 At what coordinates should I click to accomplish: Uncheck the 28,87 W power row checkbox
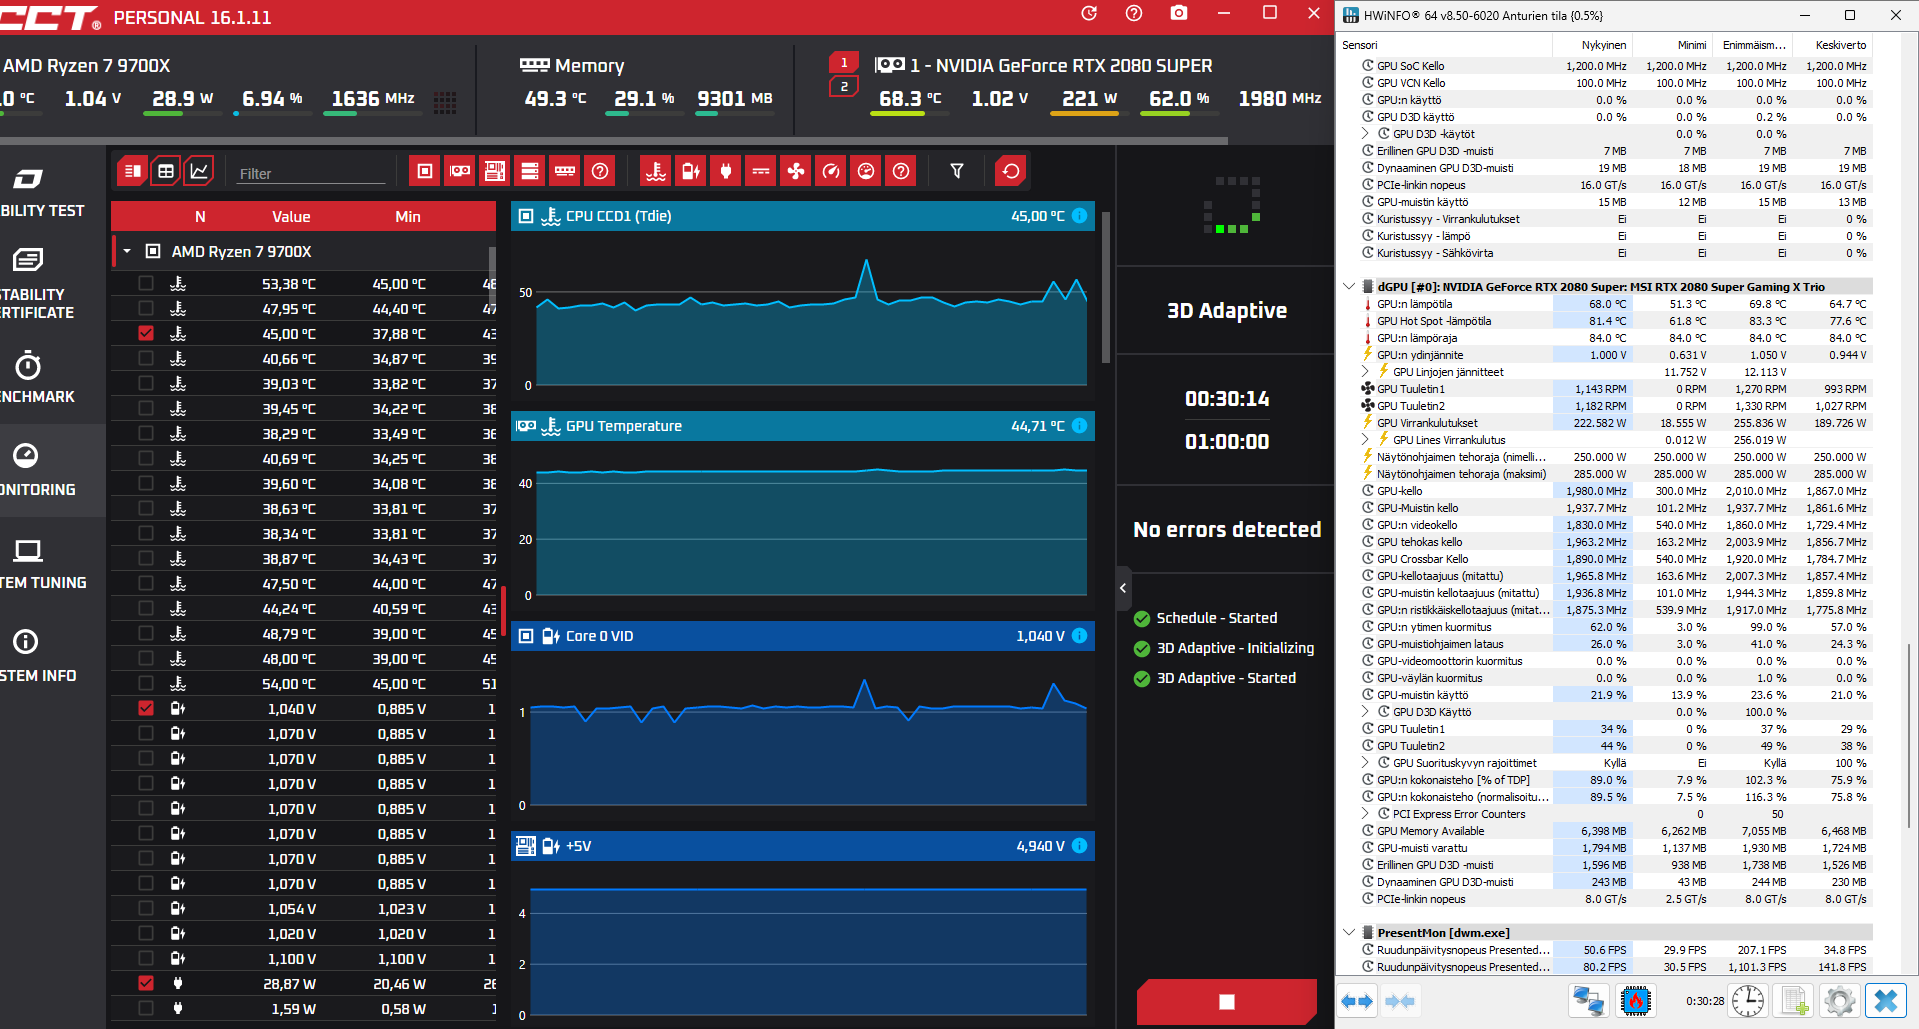tap(146, 984)
